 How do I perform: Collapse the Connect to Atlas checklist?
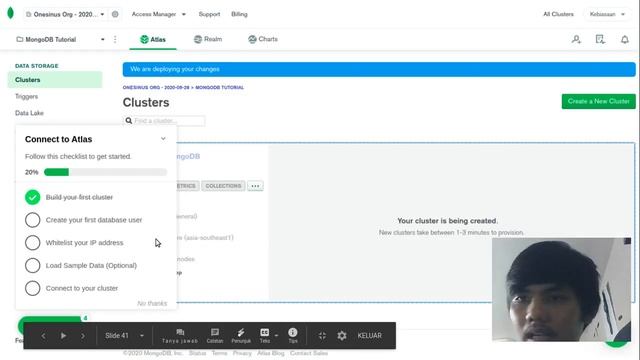(163, 139)
